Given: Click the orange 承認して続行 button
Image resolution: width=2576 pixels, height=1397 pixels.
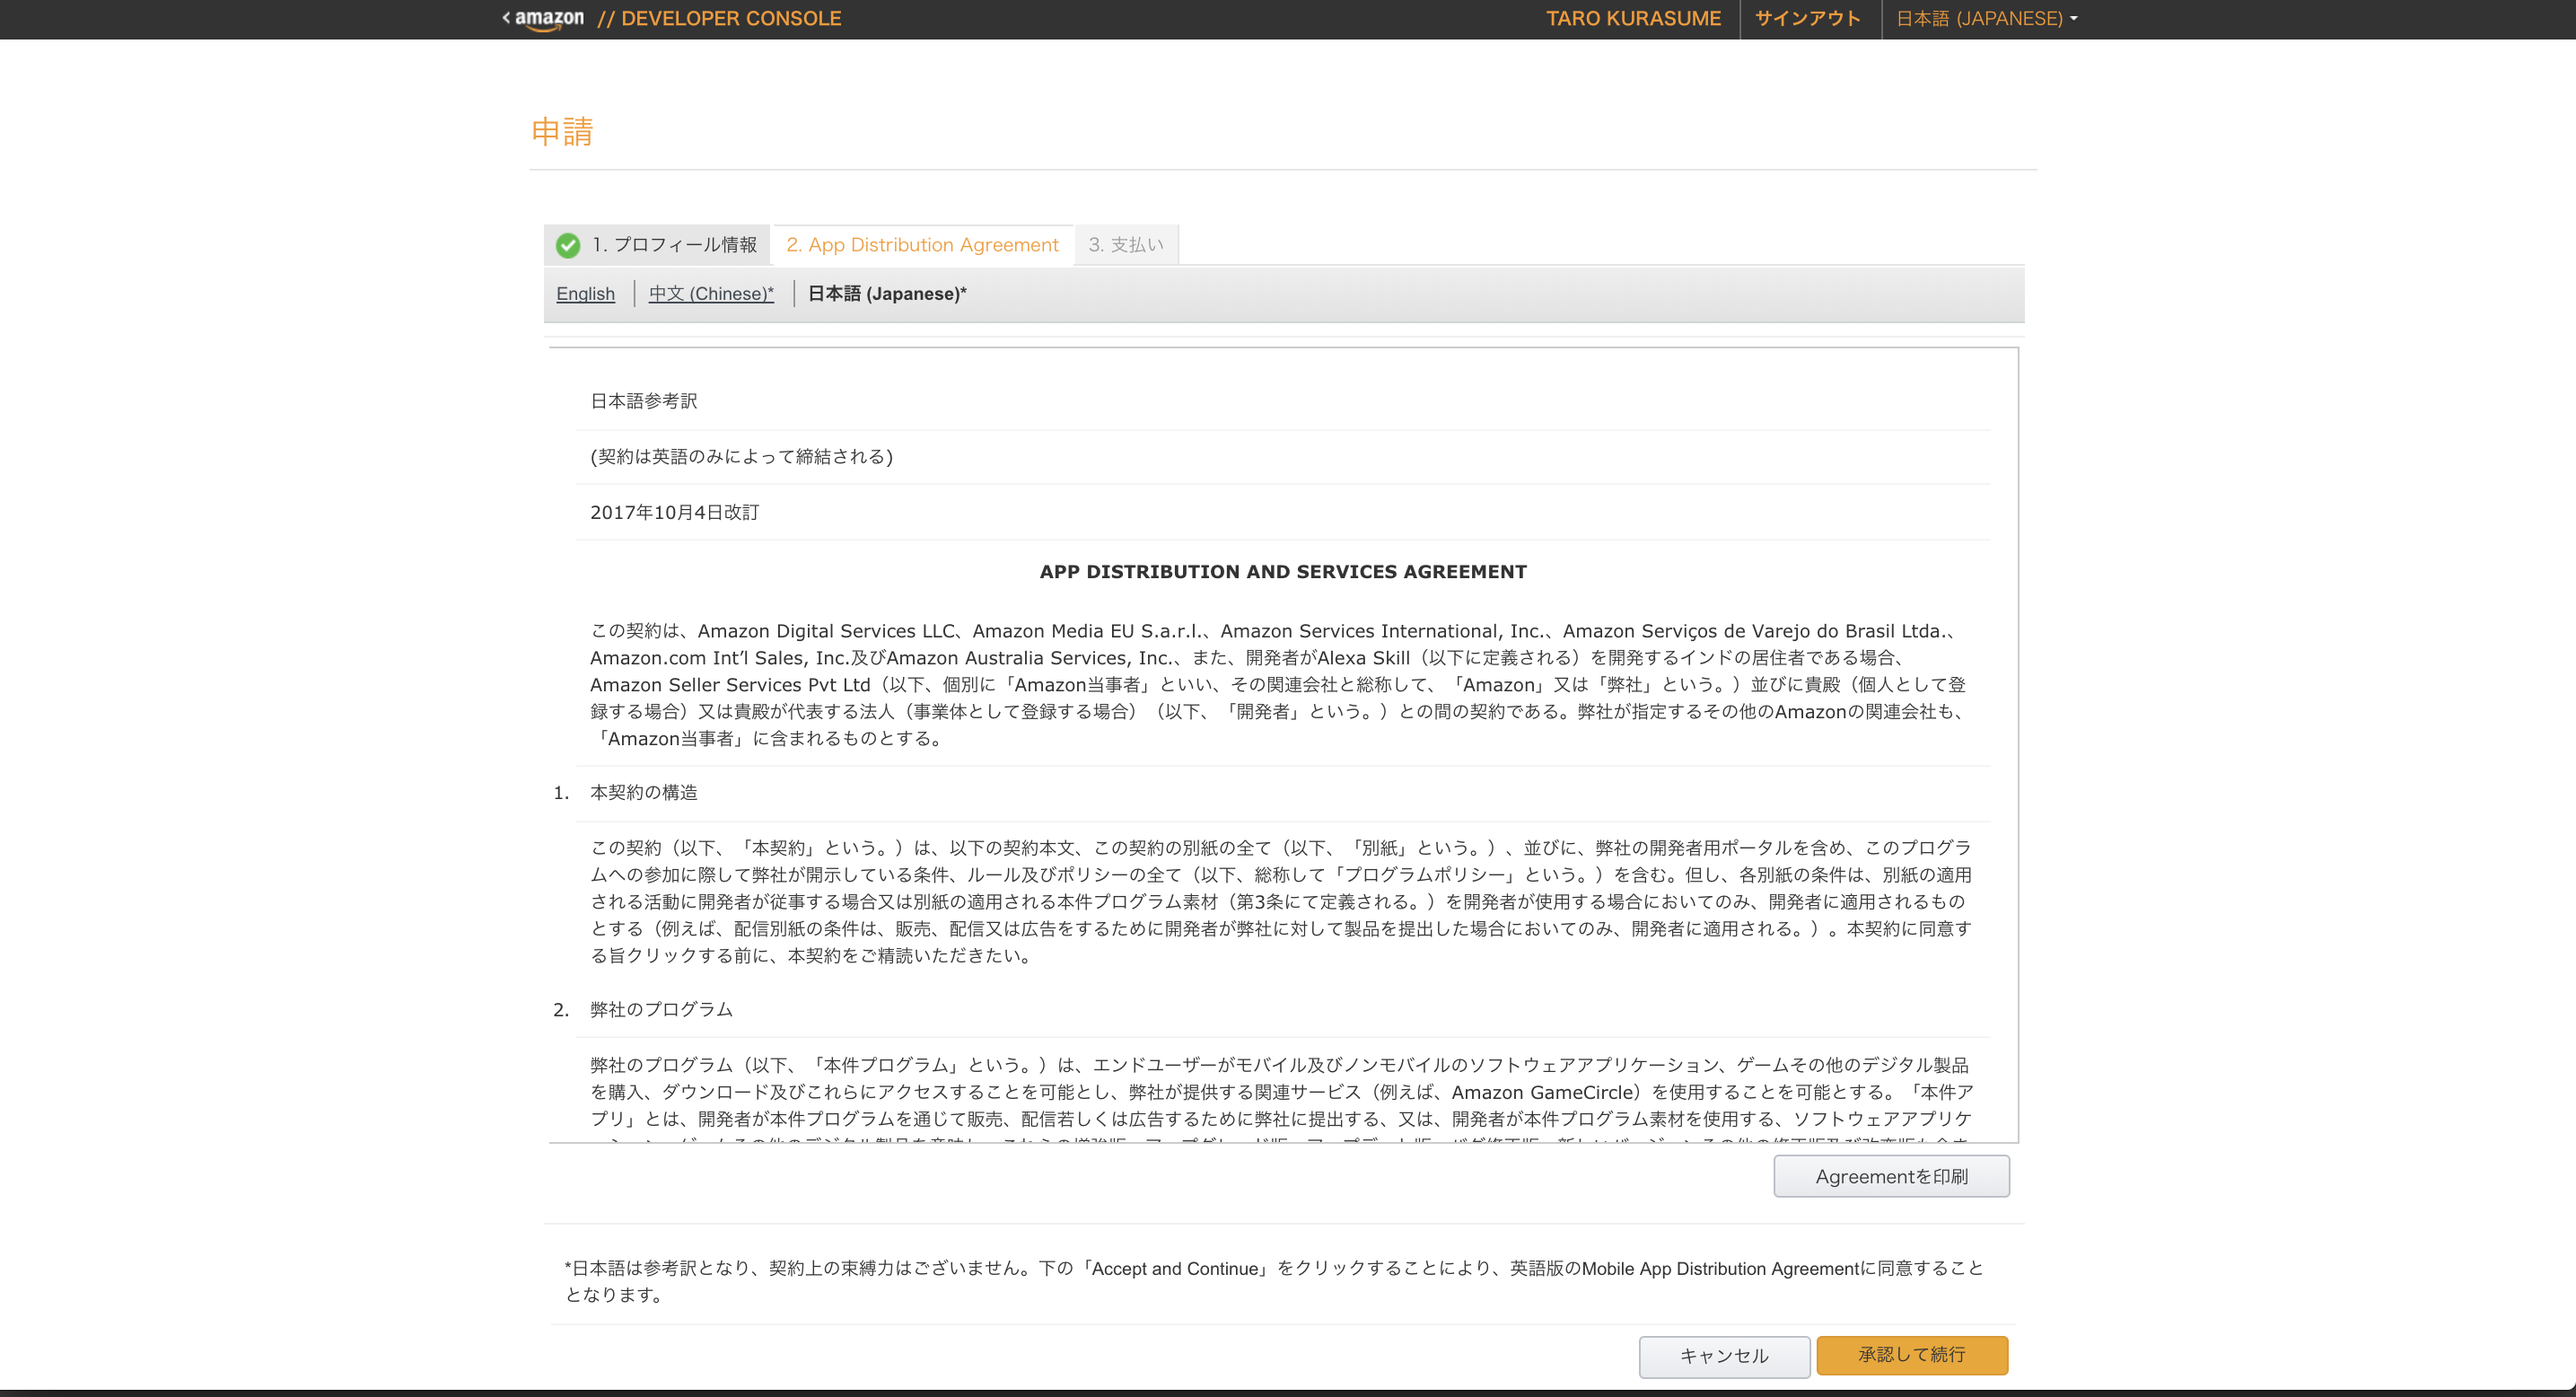Looking at the screenshot, I should click(1911, 1355).
